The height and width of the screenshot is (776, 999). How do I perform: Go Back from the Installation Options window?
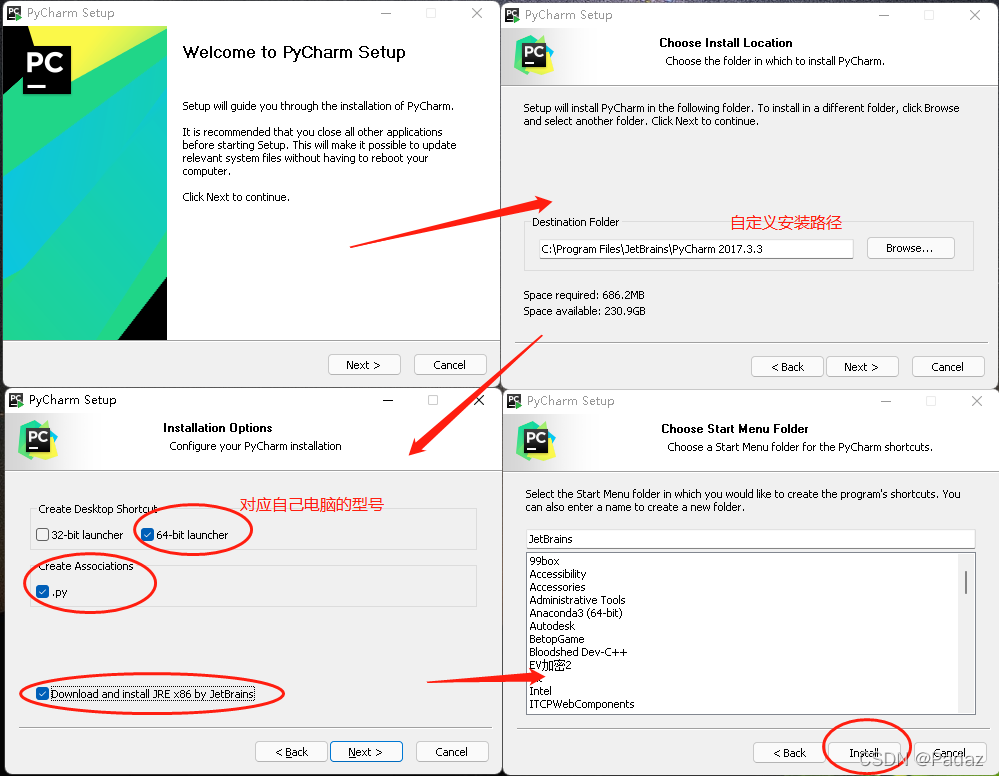tap(291, 752)
